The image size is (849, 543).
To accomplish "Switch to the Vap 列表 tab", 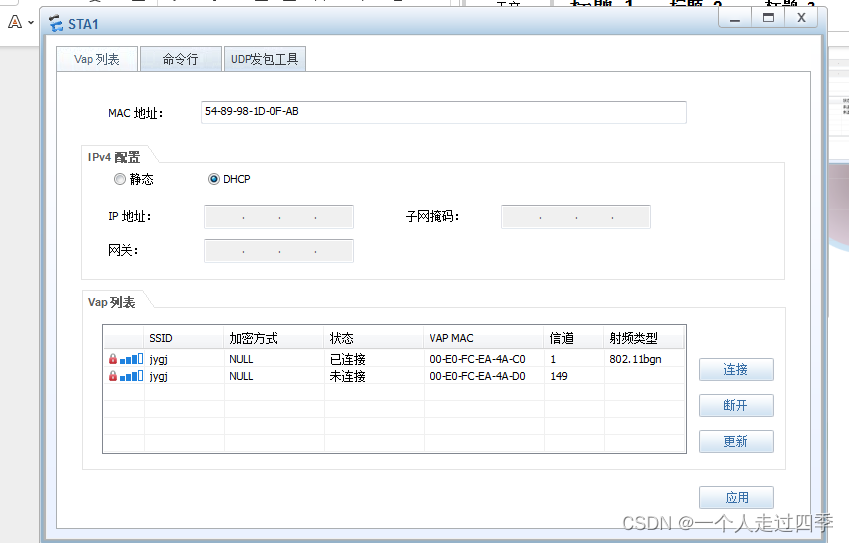I will (x=97, y=59).
